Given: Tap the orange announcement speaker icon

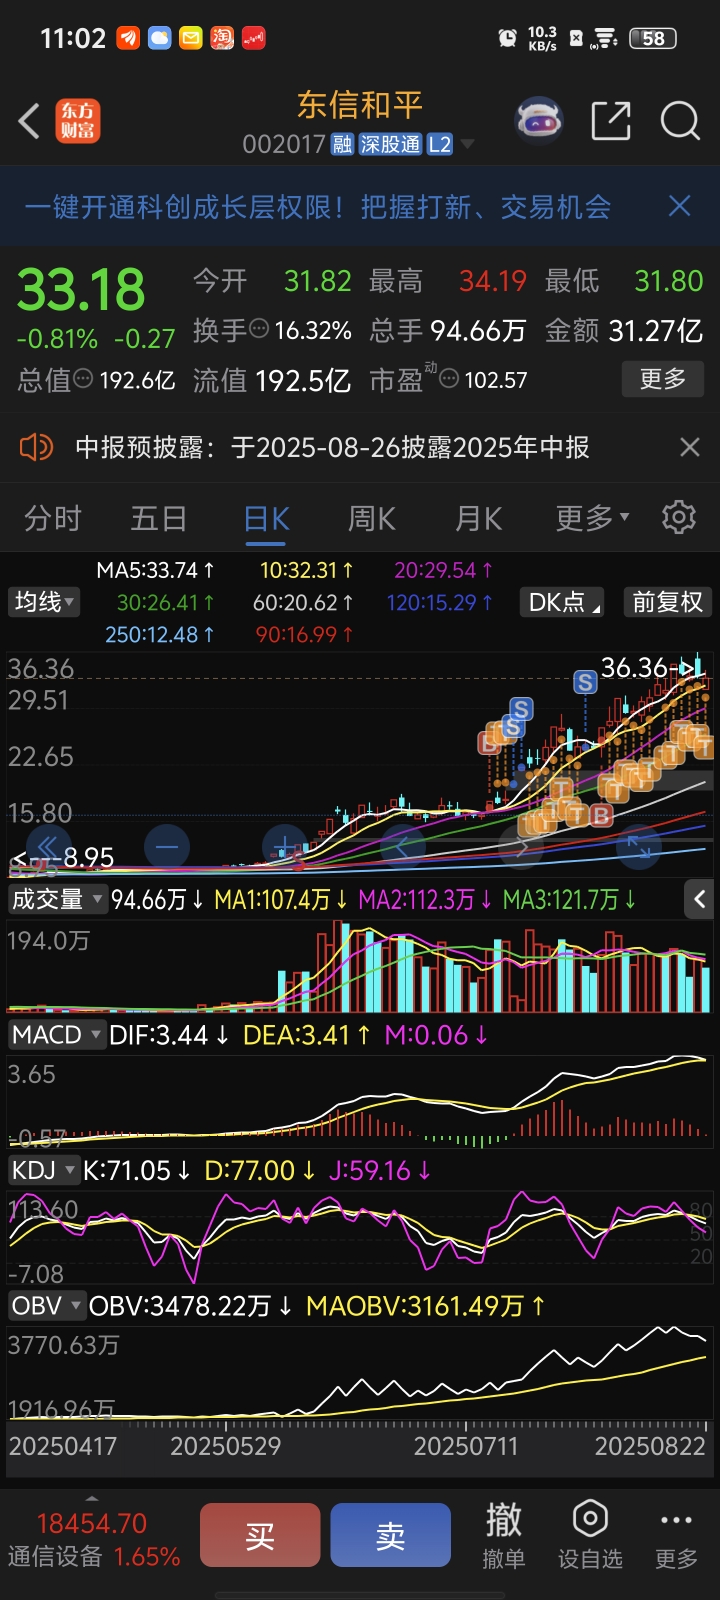Looking at the screenshot, I should pos(36,447).
